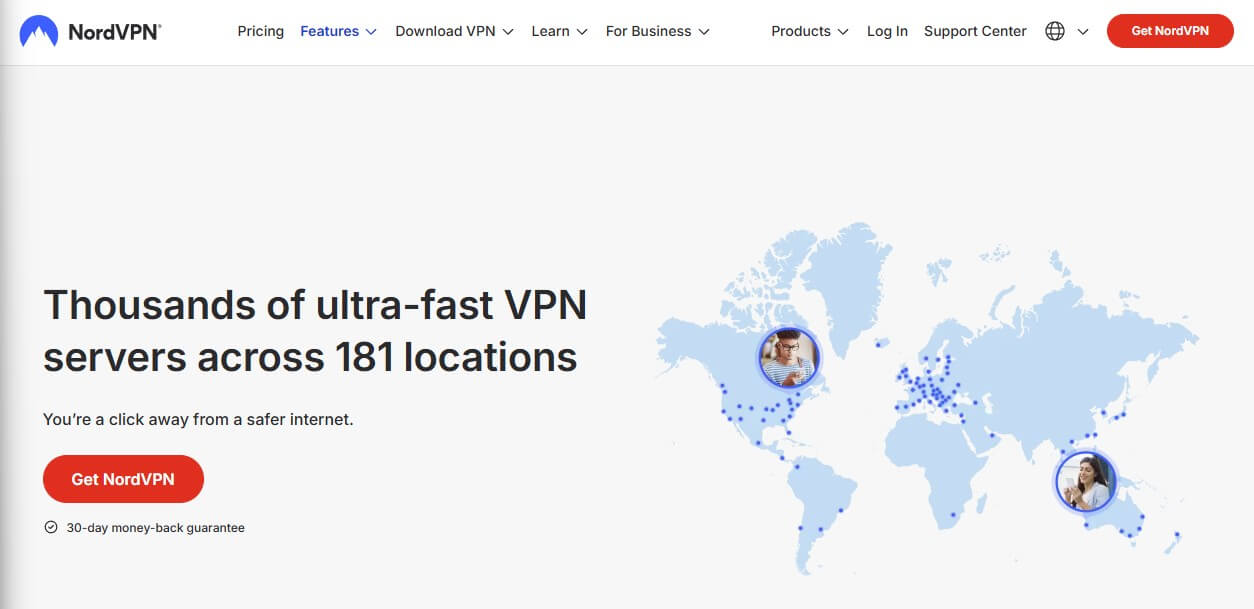Click a blue server dot in Europe

tap(930, 380)
